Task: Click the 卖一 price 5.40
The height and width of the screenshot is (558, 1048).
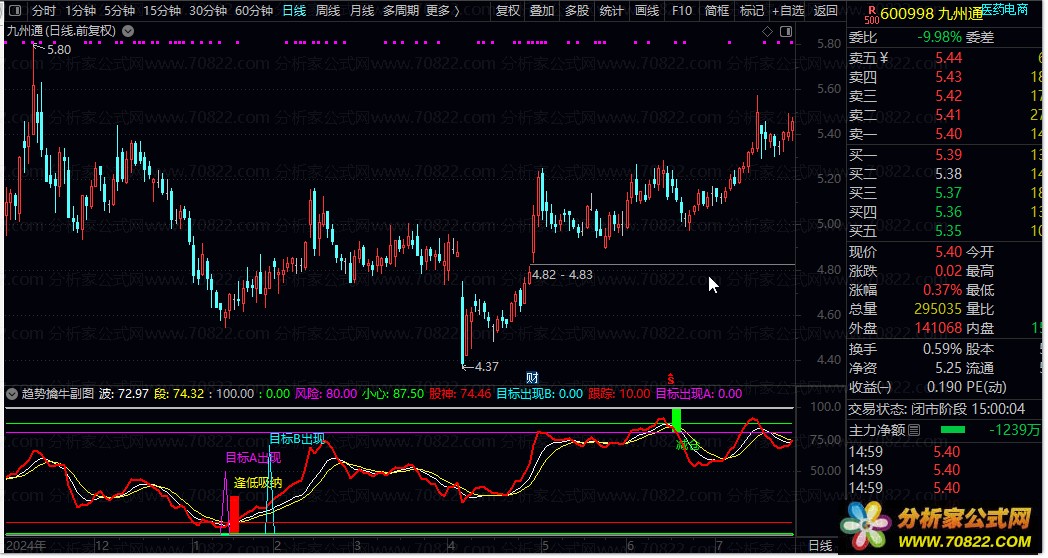Action: [948, 134]
